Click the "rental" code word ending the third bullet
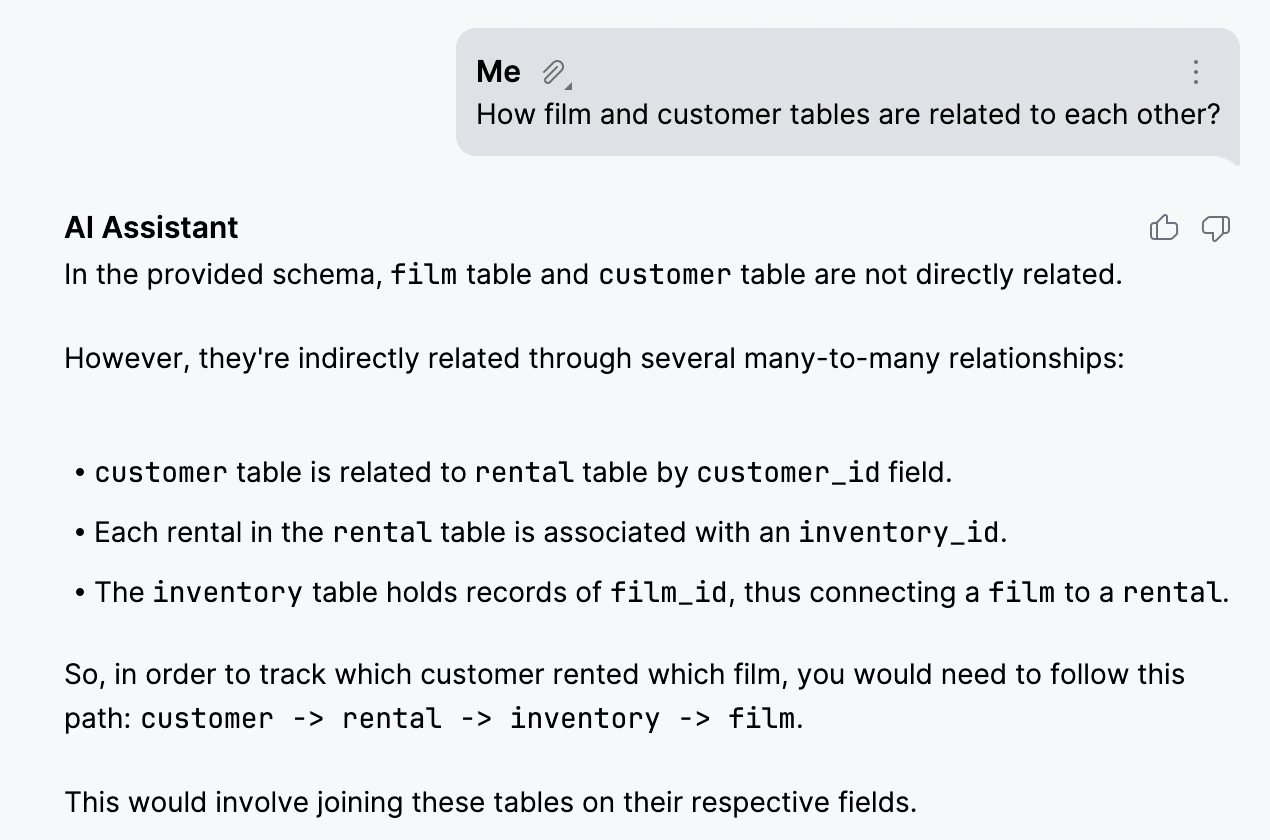The image size is (1270, 840). [x=1172, y=593]
